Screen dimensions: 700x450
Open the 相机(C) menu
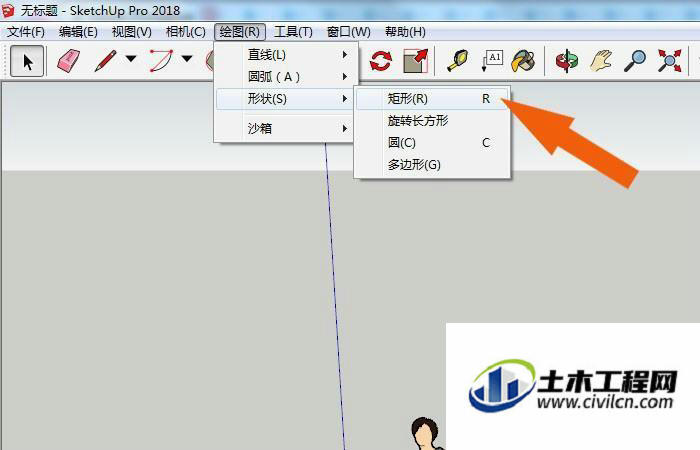(x=185, y=32)
